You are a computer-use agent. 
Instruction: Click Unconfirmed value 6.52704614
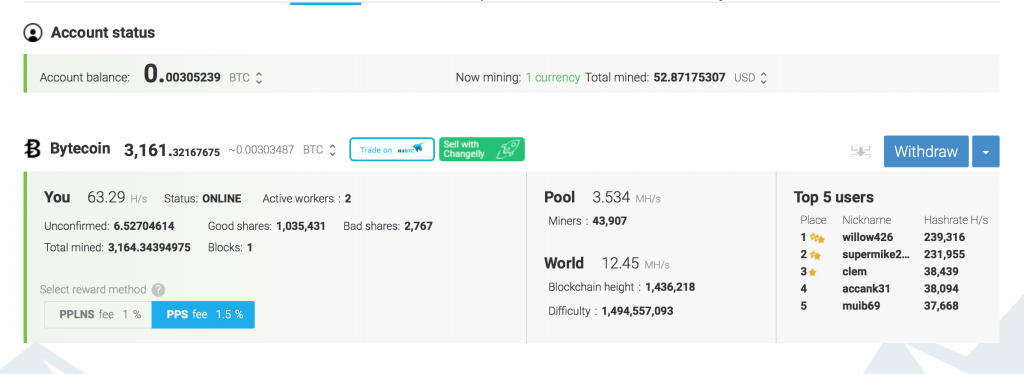pos(144,226)
